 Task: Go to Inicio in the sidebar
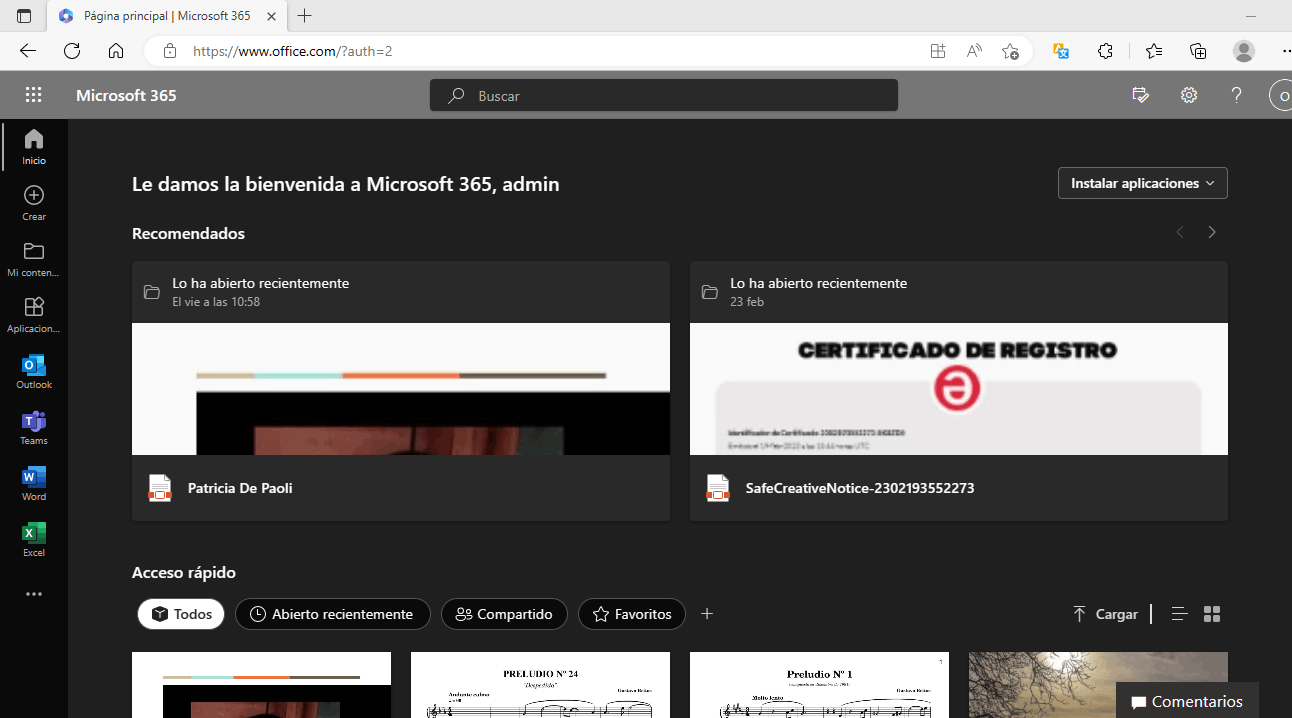34,146
